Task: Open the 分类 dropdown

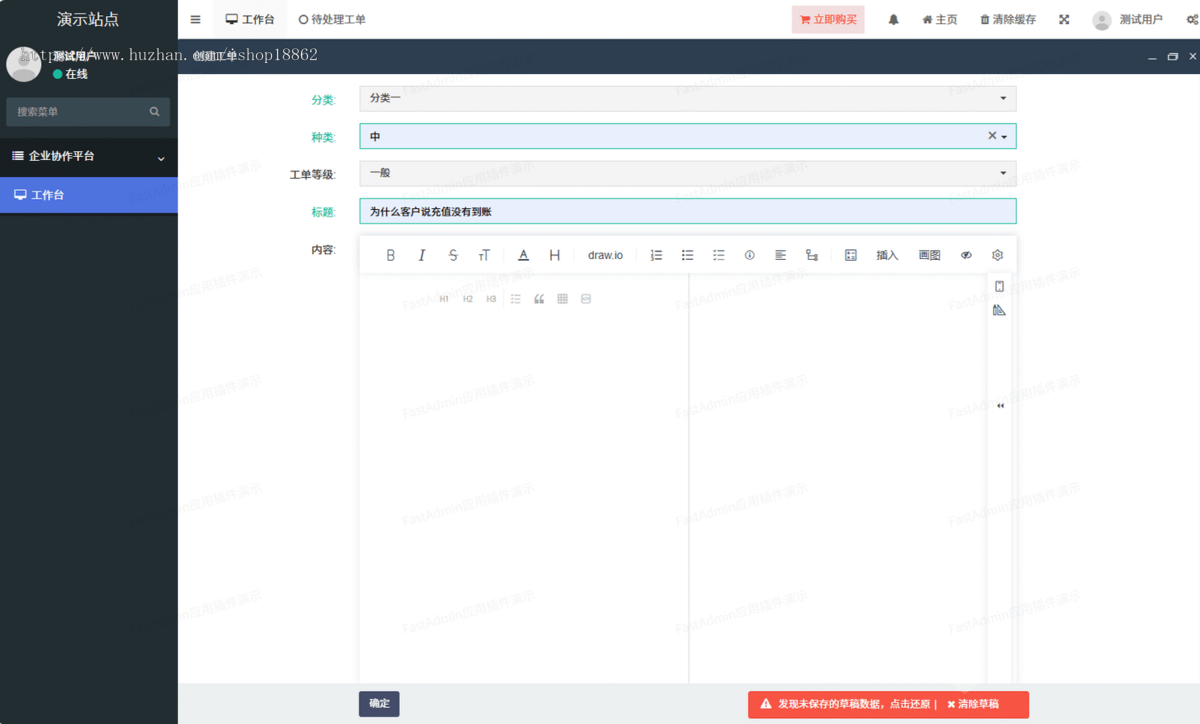Action: tap(688, 98)
